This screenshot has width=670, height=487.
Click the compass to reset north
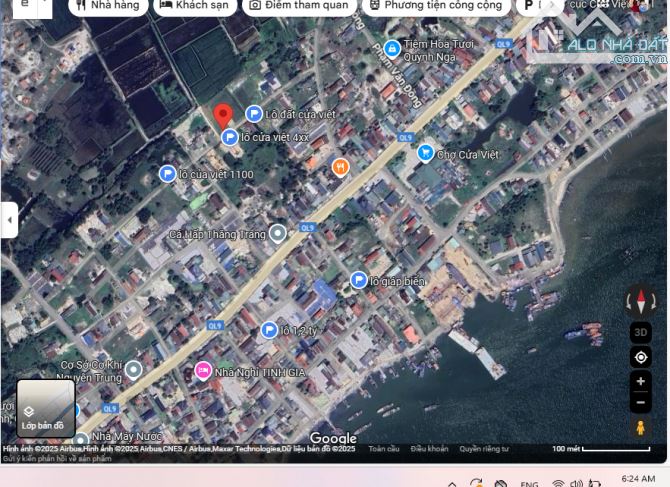[641, 300]
